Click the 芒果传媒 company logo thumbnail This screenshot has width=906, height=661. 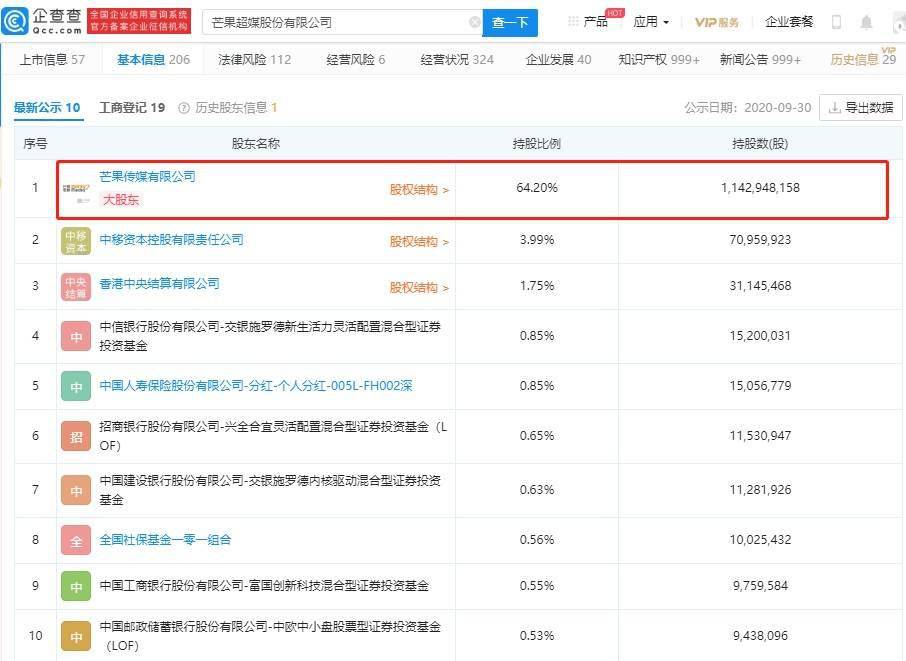coord(76,191)
